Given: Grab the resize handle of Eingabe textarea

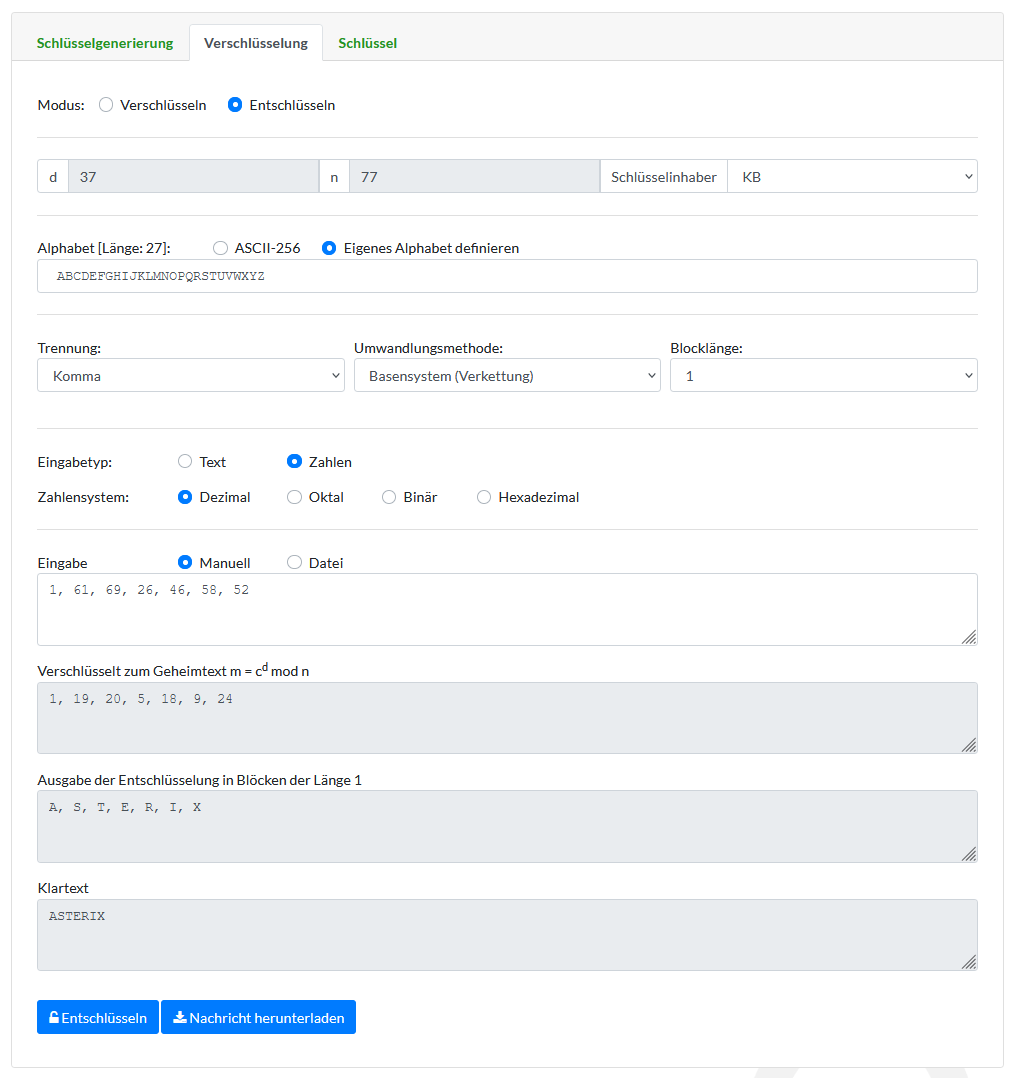Looking at the screenshot, I should point(969,637).
